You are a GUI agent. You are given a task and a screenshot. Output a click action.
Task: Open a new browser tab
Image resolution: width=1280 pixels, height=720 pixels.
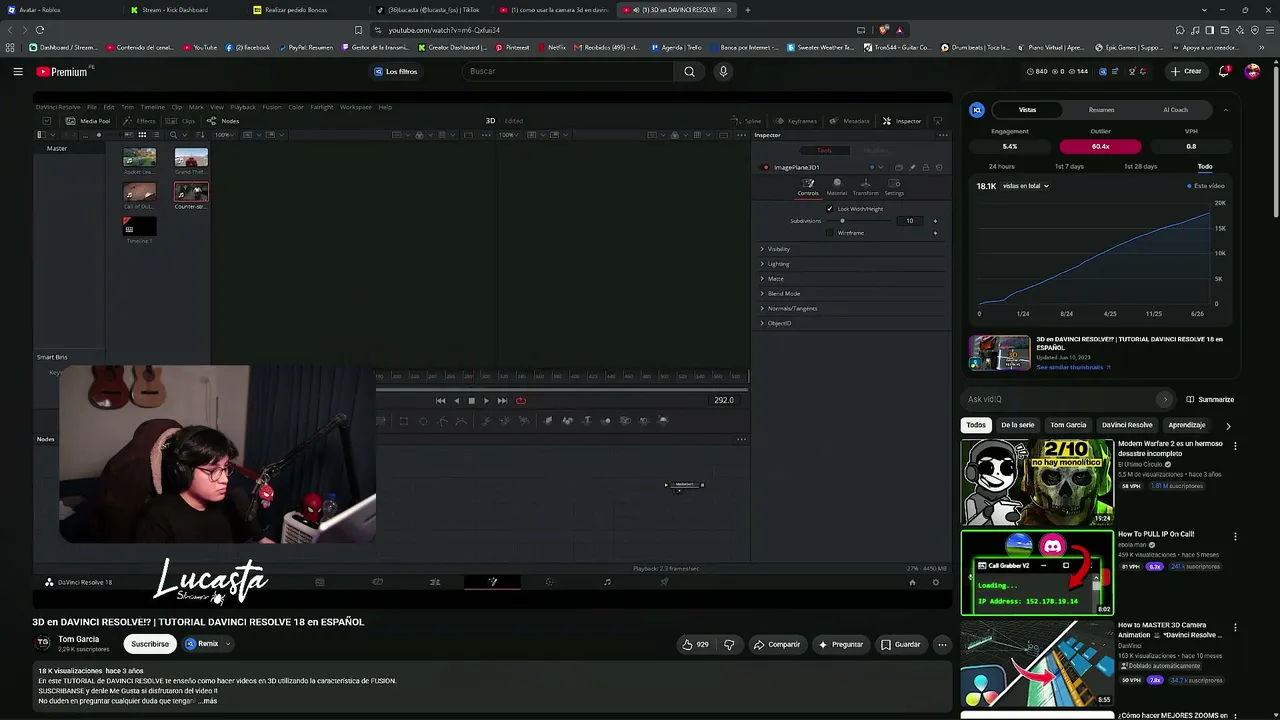click(x=747, y=10)
